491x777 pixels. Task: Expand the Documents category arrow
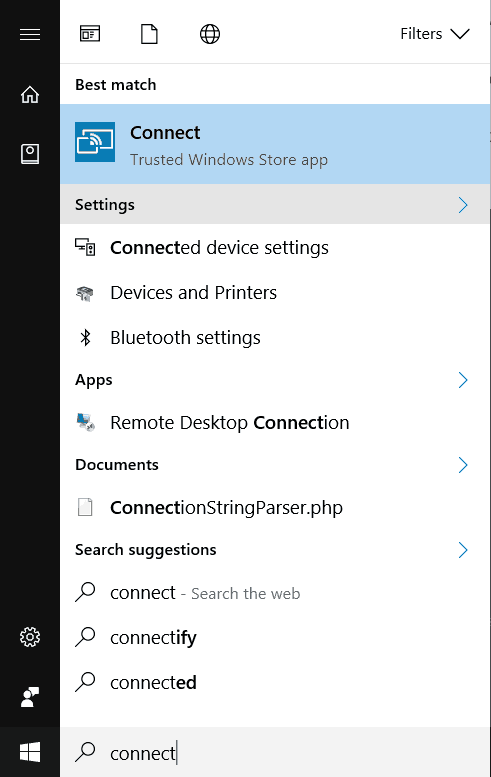tap(463, 465)
